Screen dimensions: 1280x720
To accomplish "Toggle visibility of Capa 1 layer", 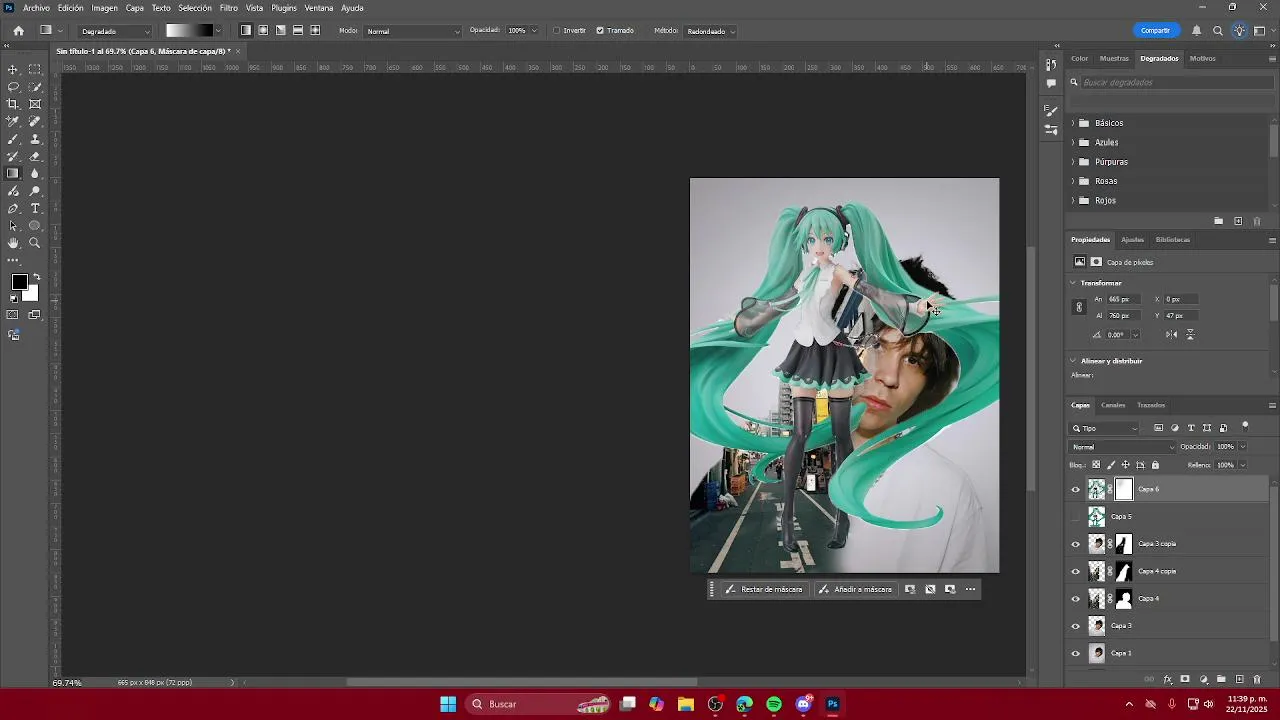I will 1076,654.
